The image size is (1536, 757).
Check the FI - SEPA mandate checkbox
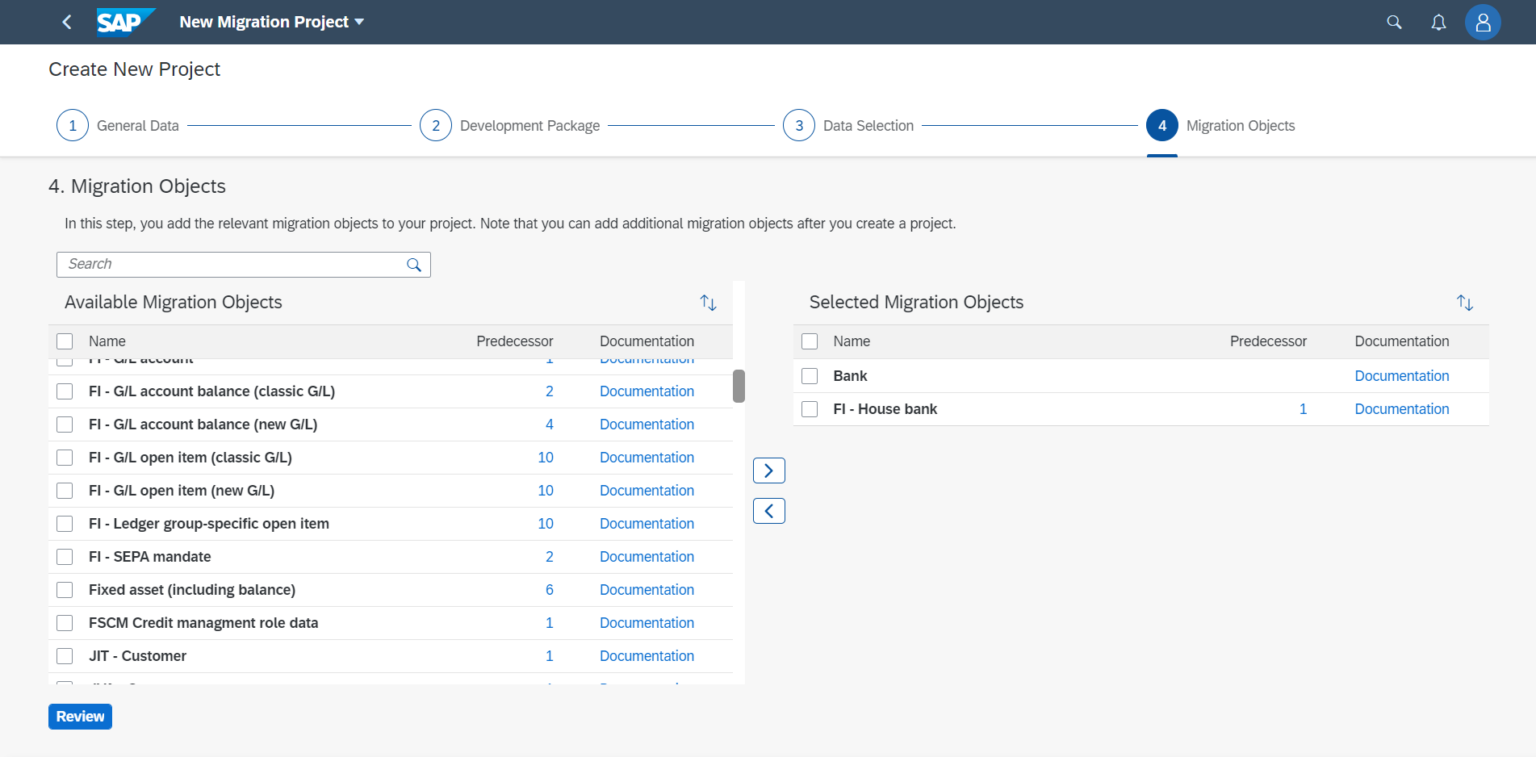pos(65,556)
